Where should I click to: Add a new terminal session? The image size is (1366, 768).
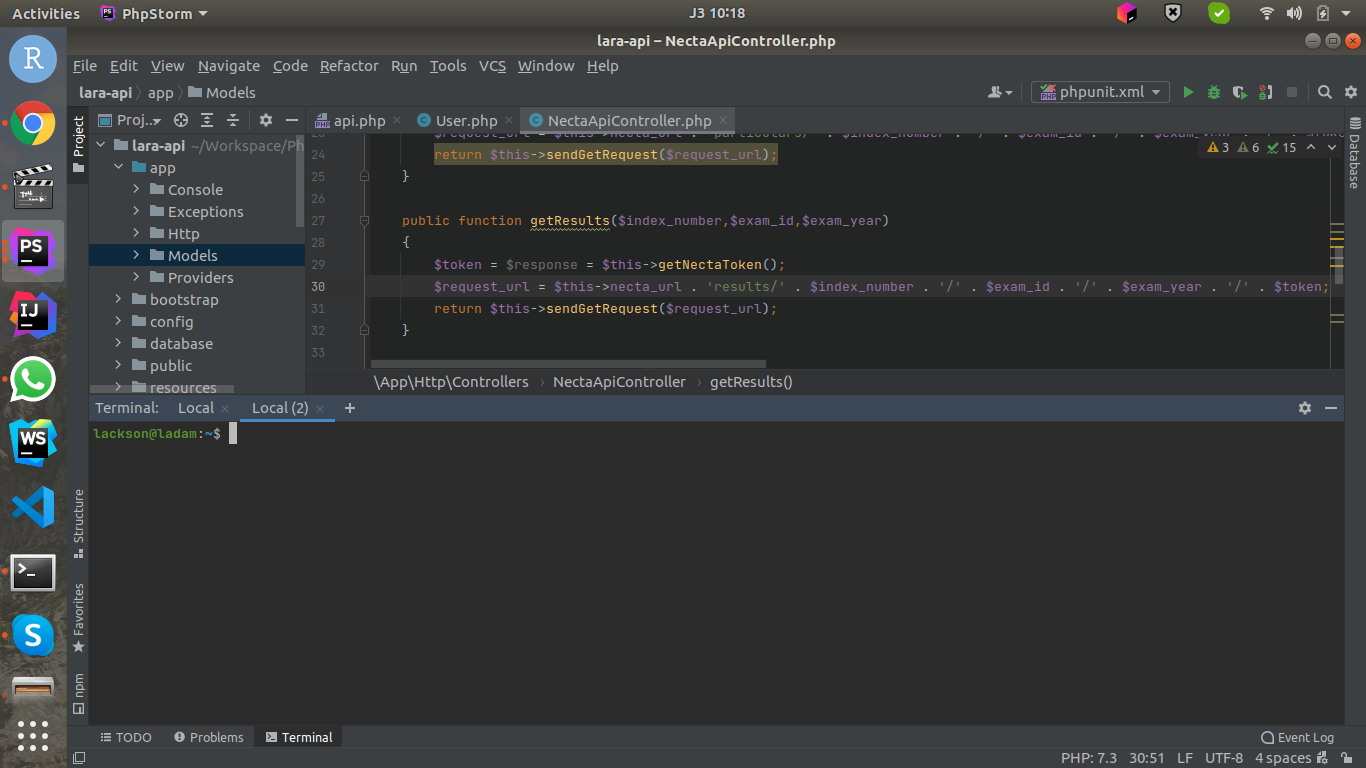click(350, 408)
